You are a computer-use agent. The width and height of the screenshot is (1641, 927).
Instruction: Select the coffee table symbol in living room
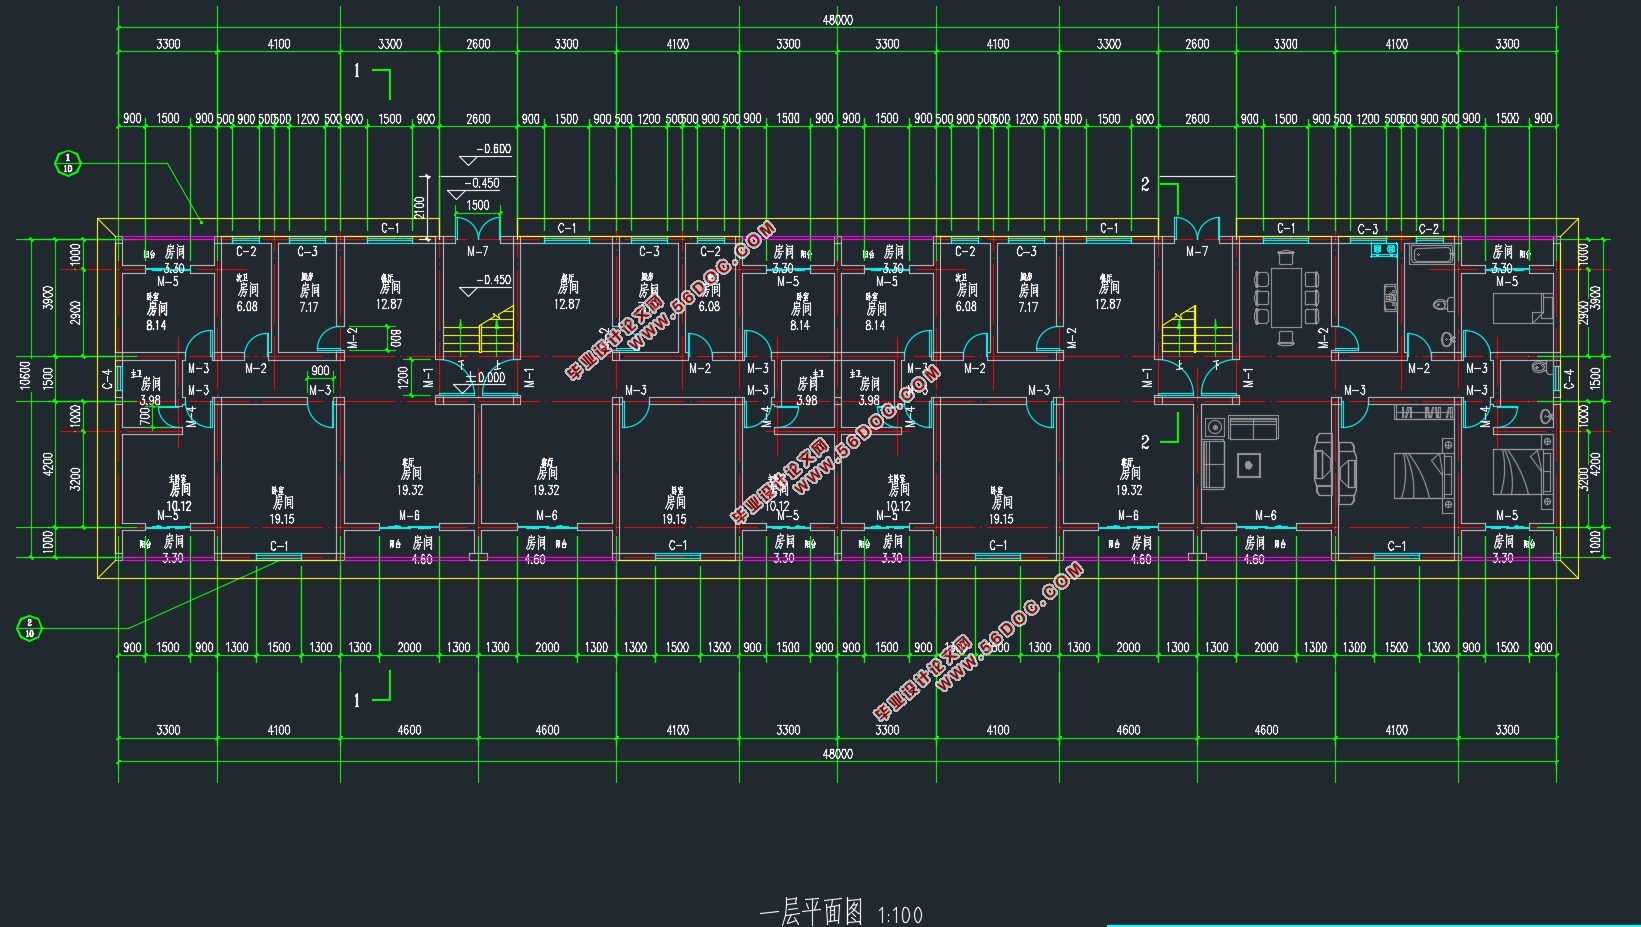pyautogui.click(x=1247, y=465)
